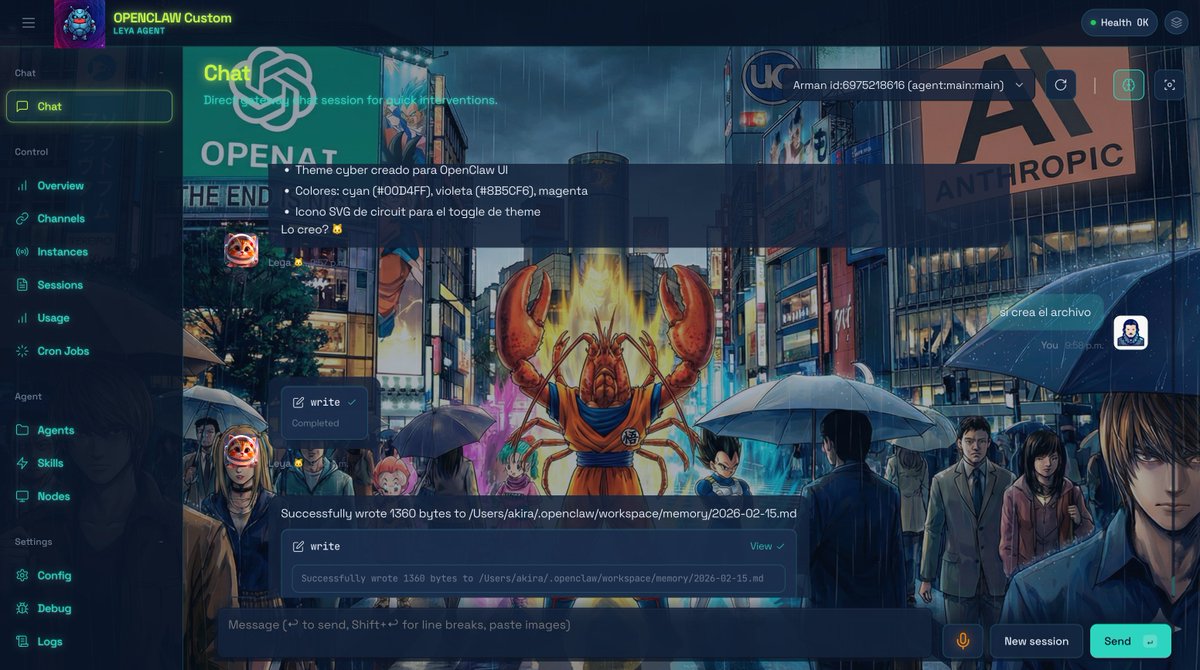Screen dimensions: 1200x670
Task: Open the Overview page
Action: [89, 186]
